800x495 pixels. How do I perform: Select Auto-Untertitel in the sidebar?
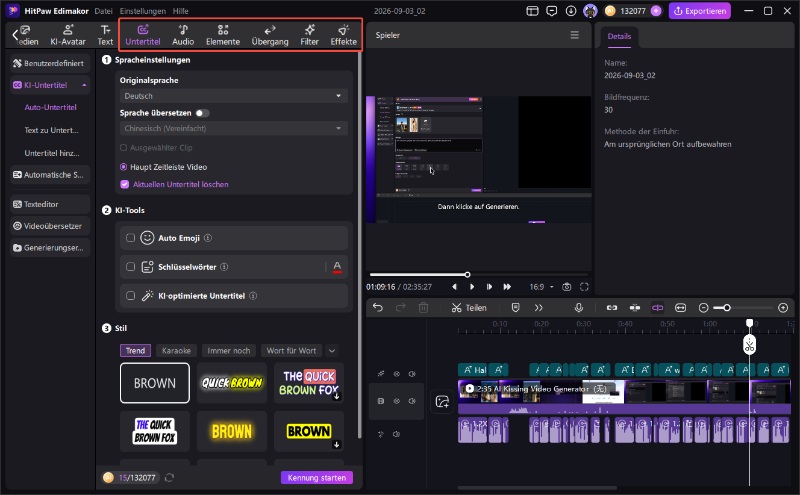(51, 107)
